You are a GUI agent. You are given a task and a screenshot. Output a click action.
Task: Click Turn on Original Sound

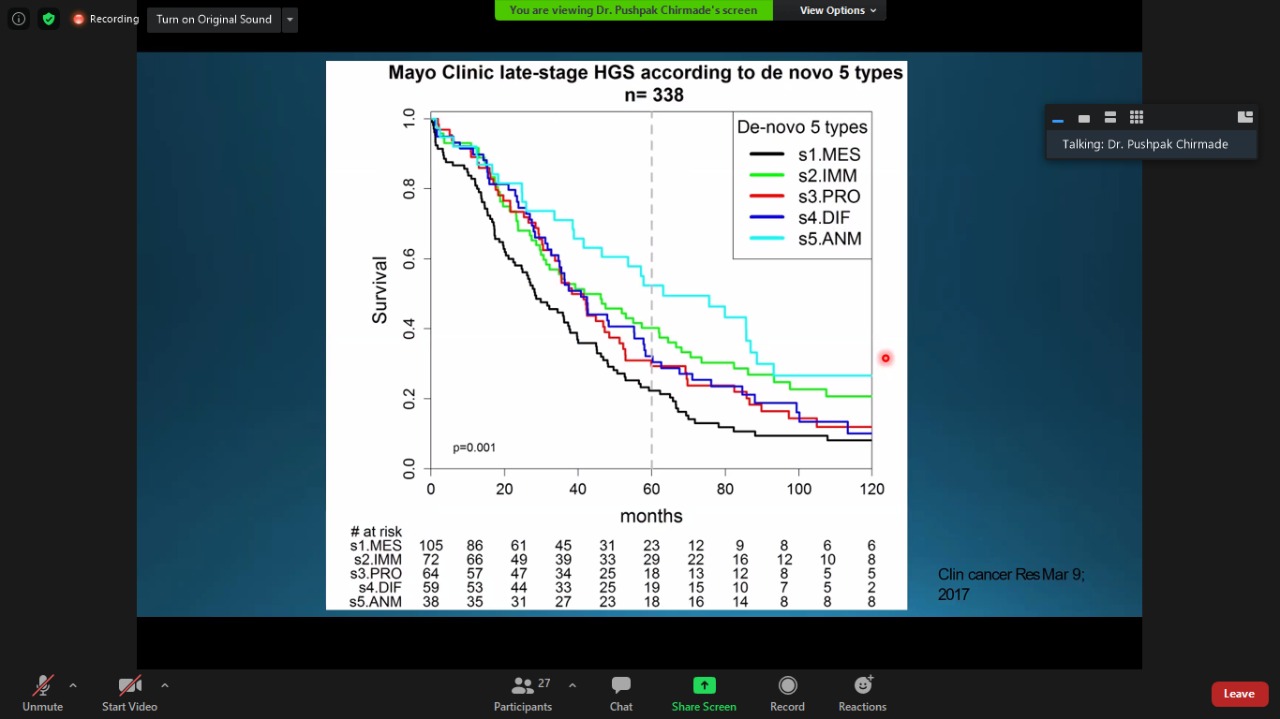click(x=214, y=19)
